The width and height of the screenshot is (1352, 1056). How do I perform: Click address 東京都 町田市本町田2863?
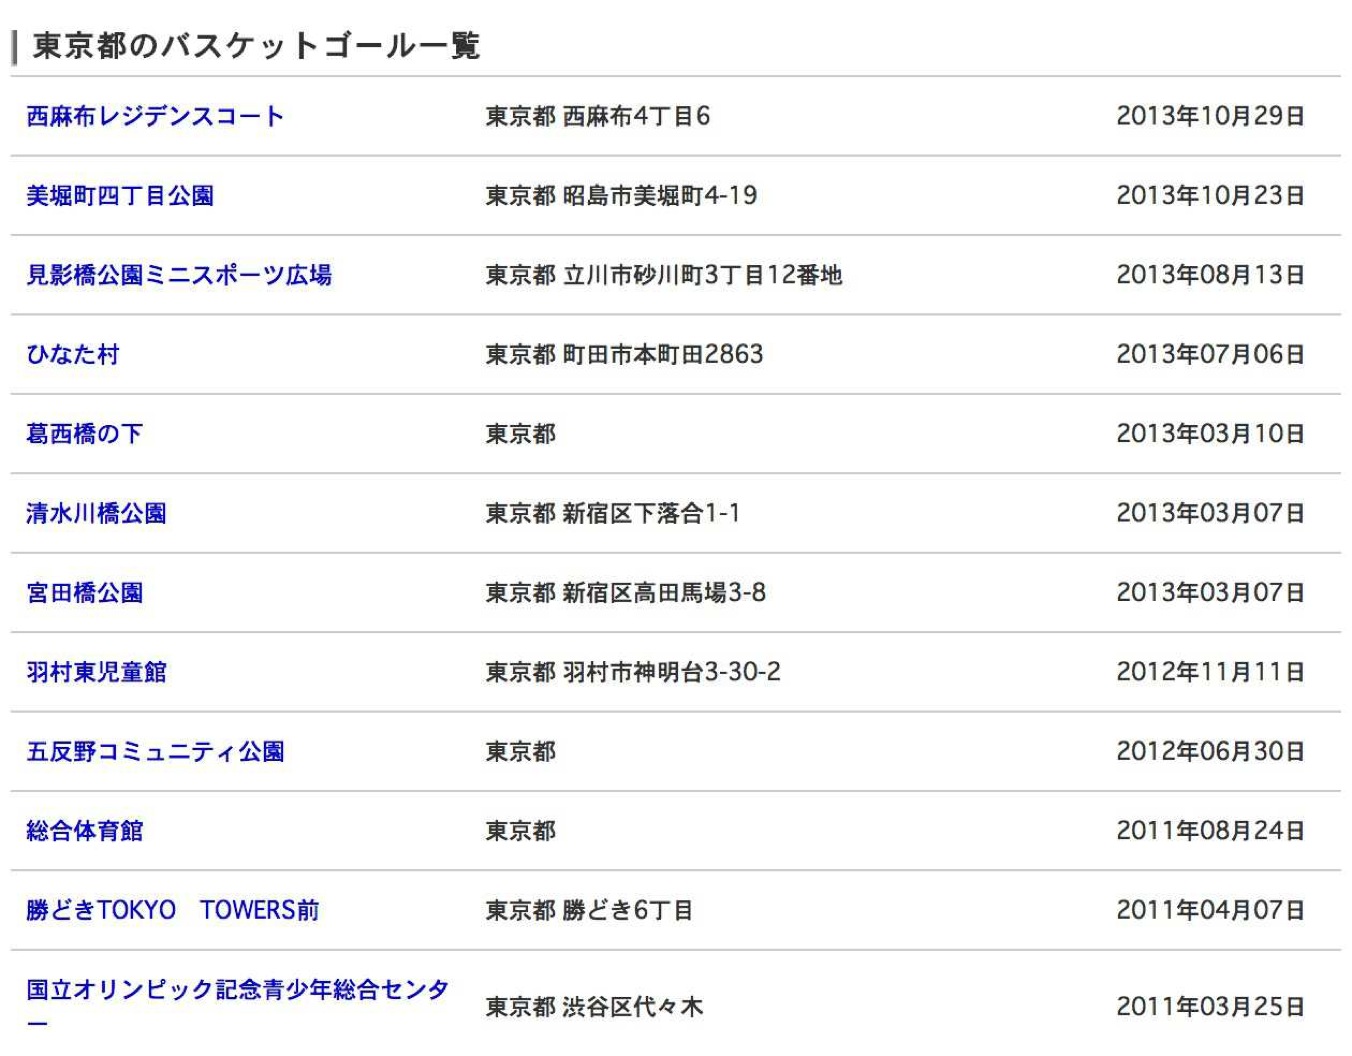coord(625,354)
